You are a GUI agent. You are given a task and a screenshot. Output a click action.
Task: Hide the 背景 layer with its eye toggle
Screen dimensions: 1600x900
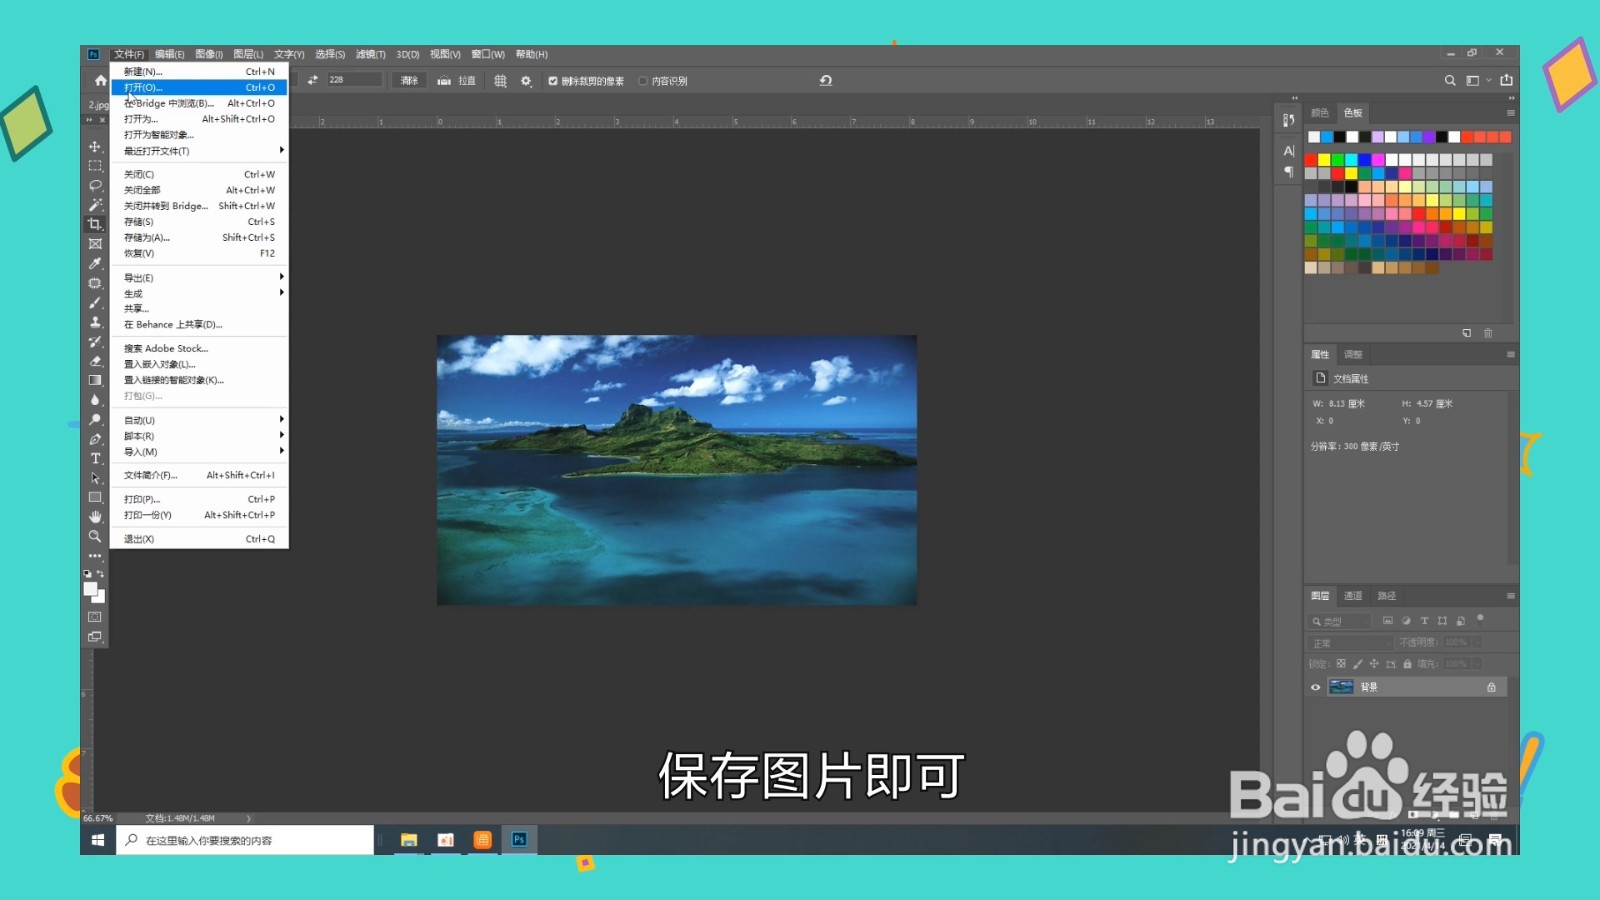coord(1315,686)
